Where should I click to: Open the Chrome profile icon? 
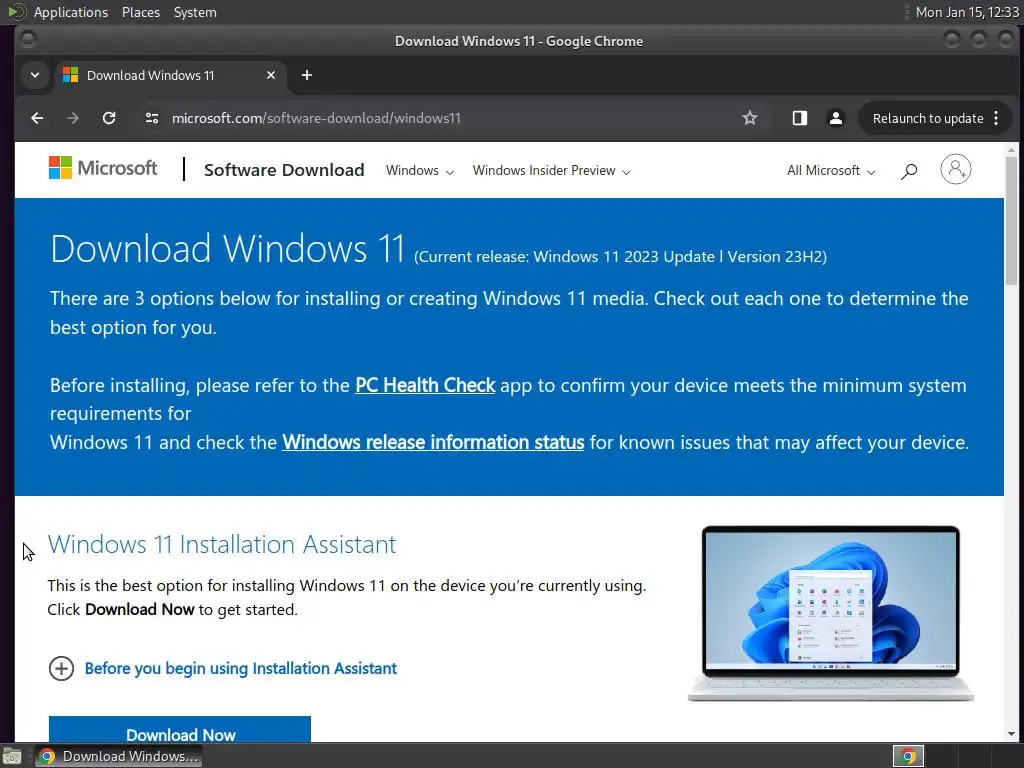835,118
